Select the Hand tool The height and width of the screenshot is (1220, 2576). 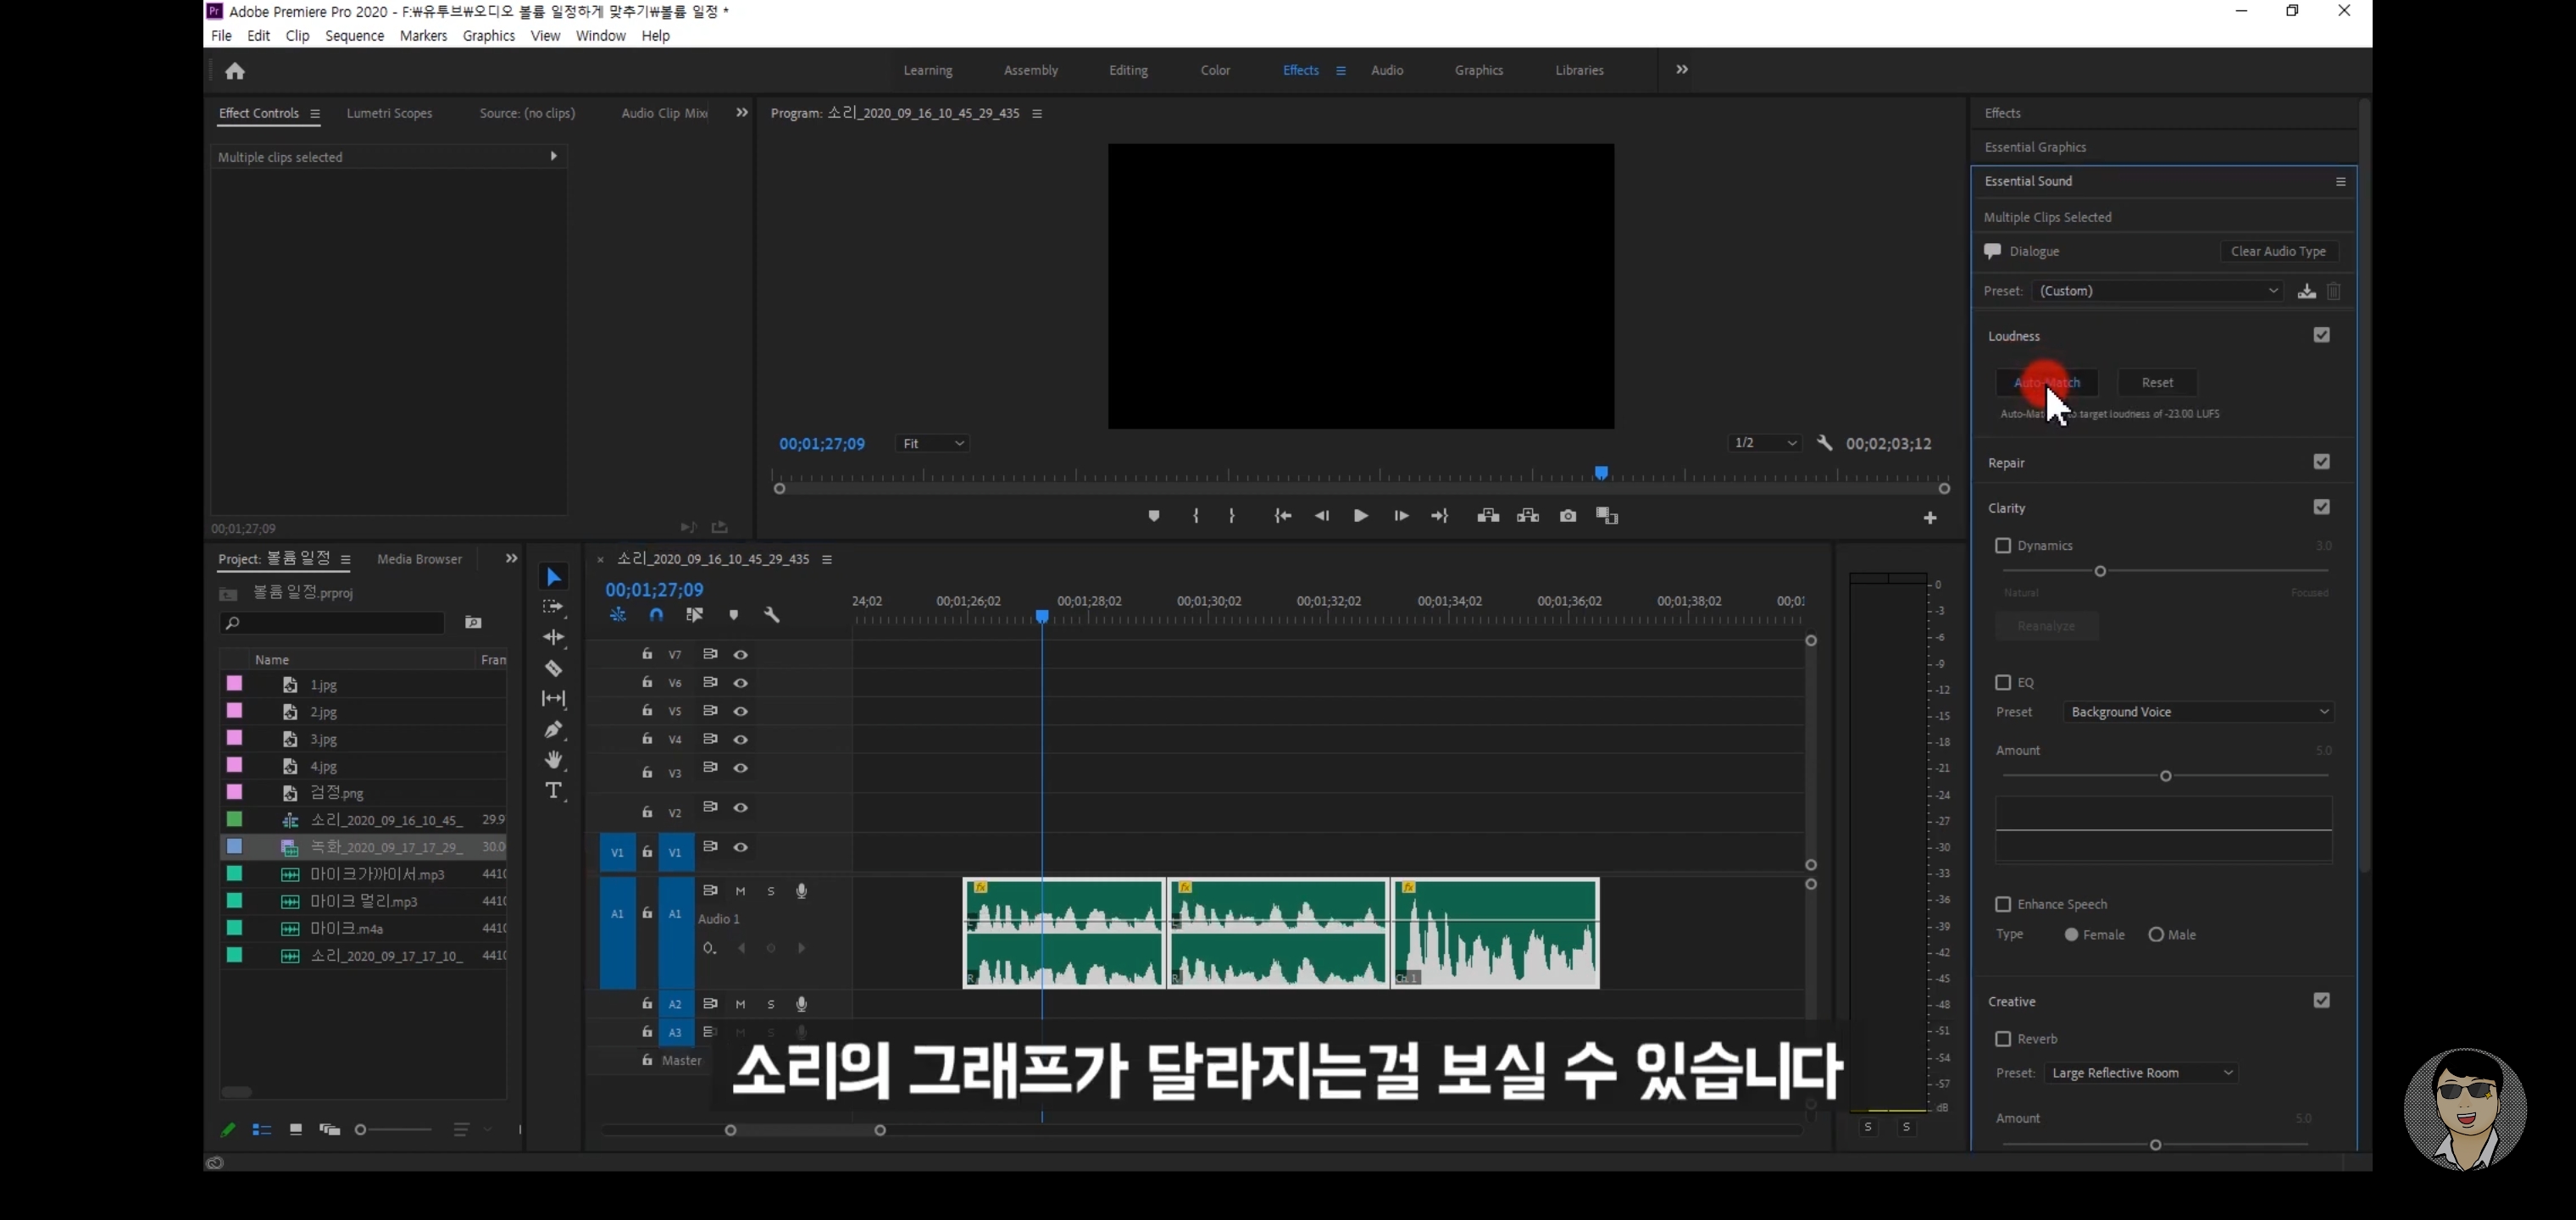(553, 760)
